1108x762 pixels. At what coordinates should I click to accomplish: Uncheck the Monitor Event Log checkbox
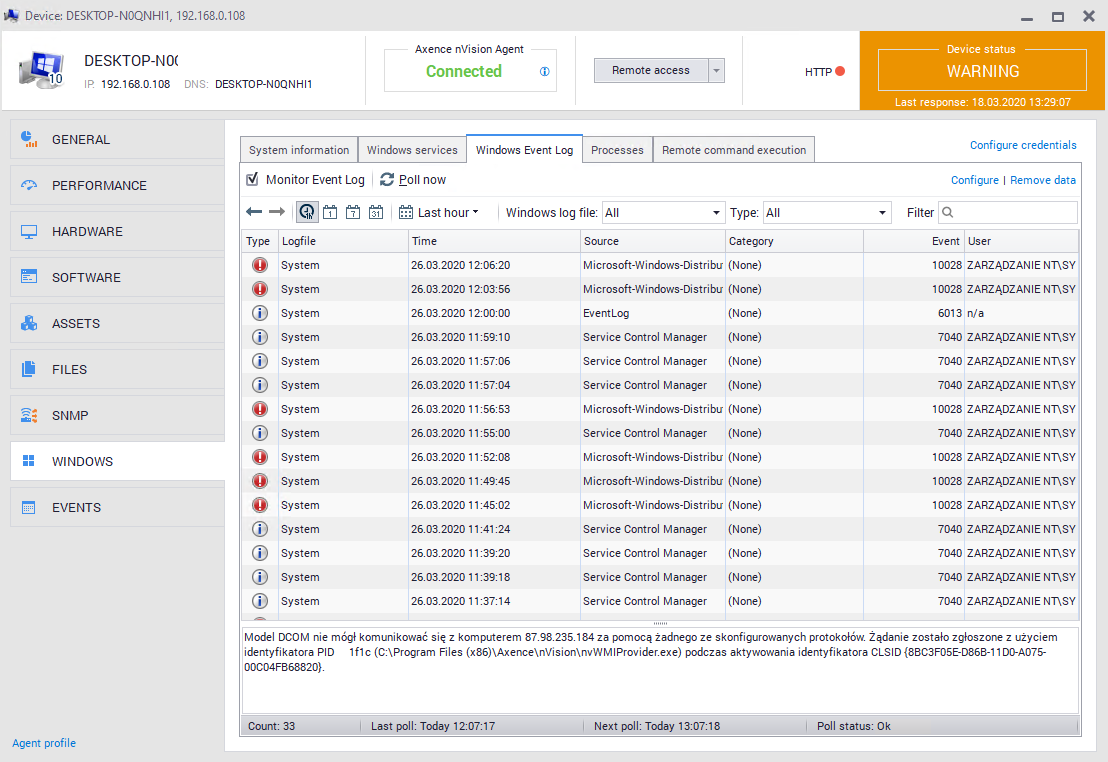(x=253, y=180)
